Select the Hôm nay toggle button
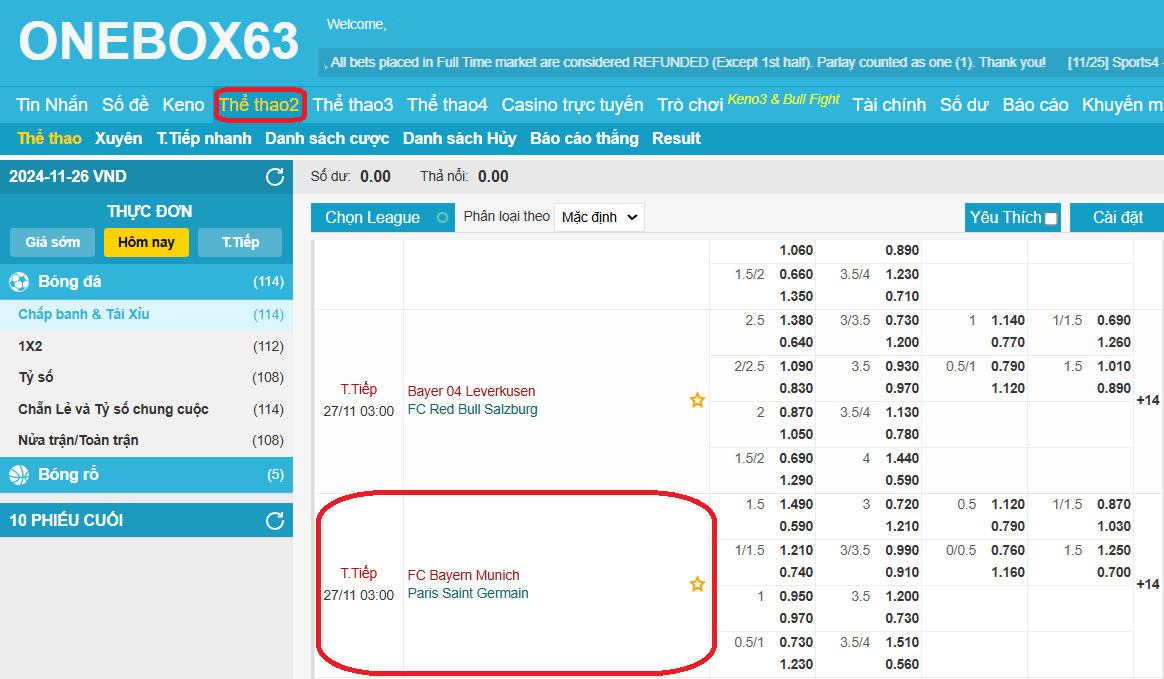The width and height of the screenshot is (1164, 679). pyautogui.click(x=146, y=242)
